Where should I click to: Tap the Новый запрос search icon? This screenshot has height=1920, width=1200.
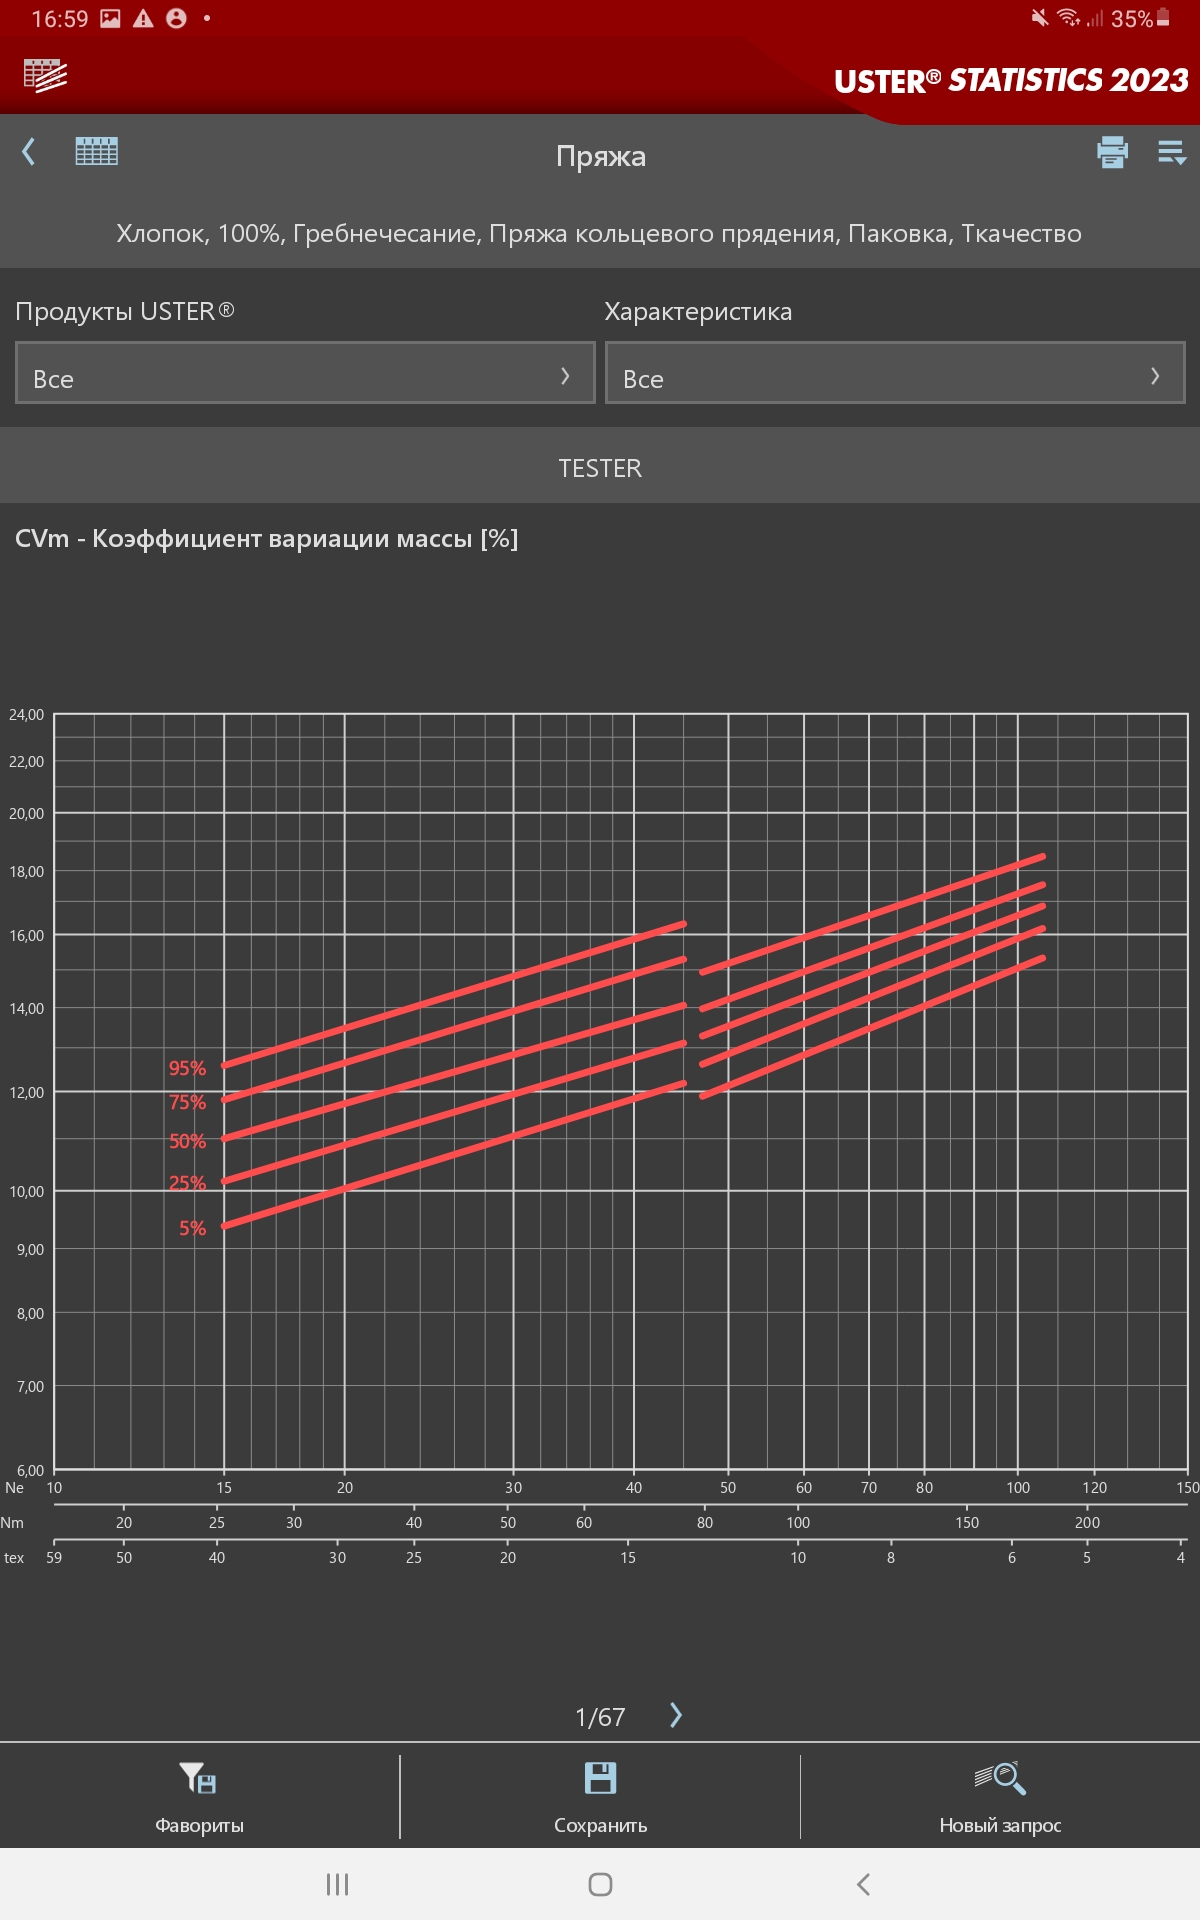pos(1000,1778)
